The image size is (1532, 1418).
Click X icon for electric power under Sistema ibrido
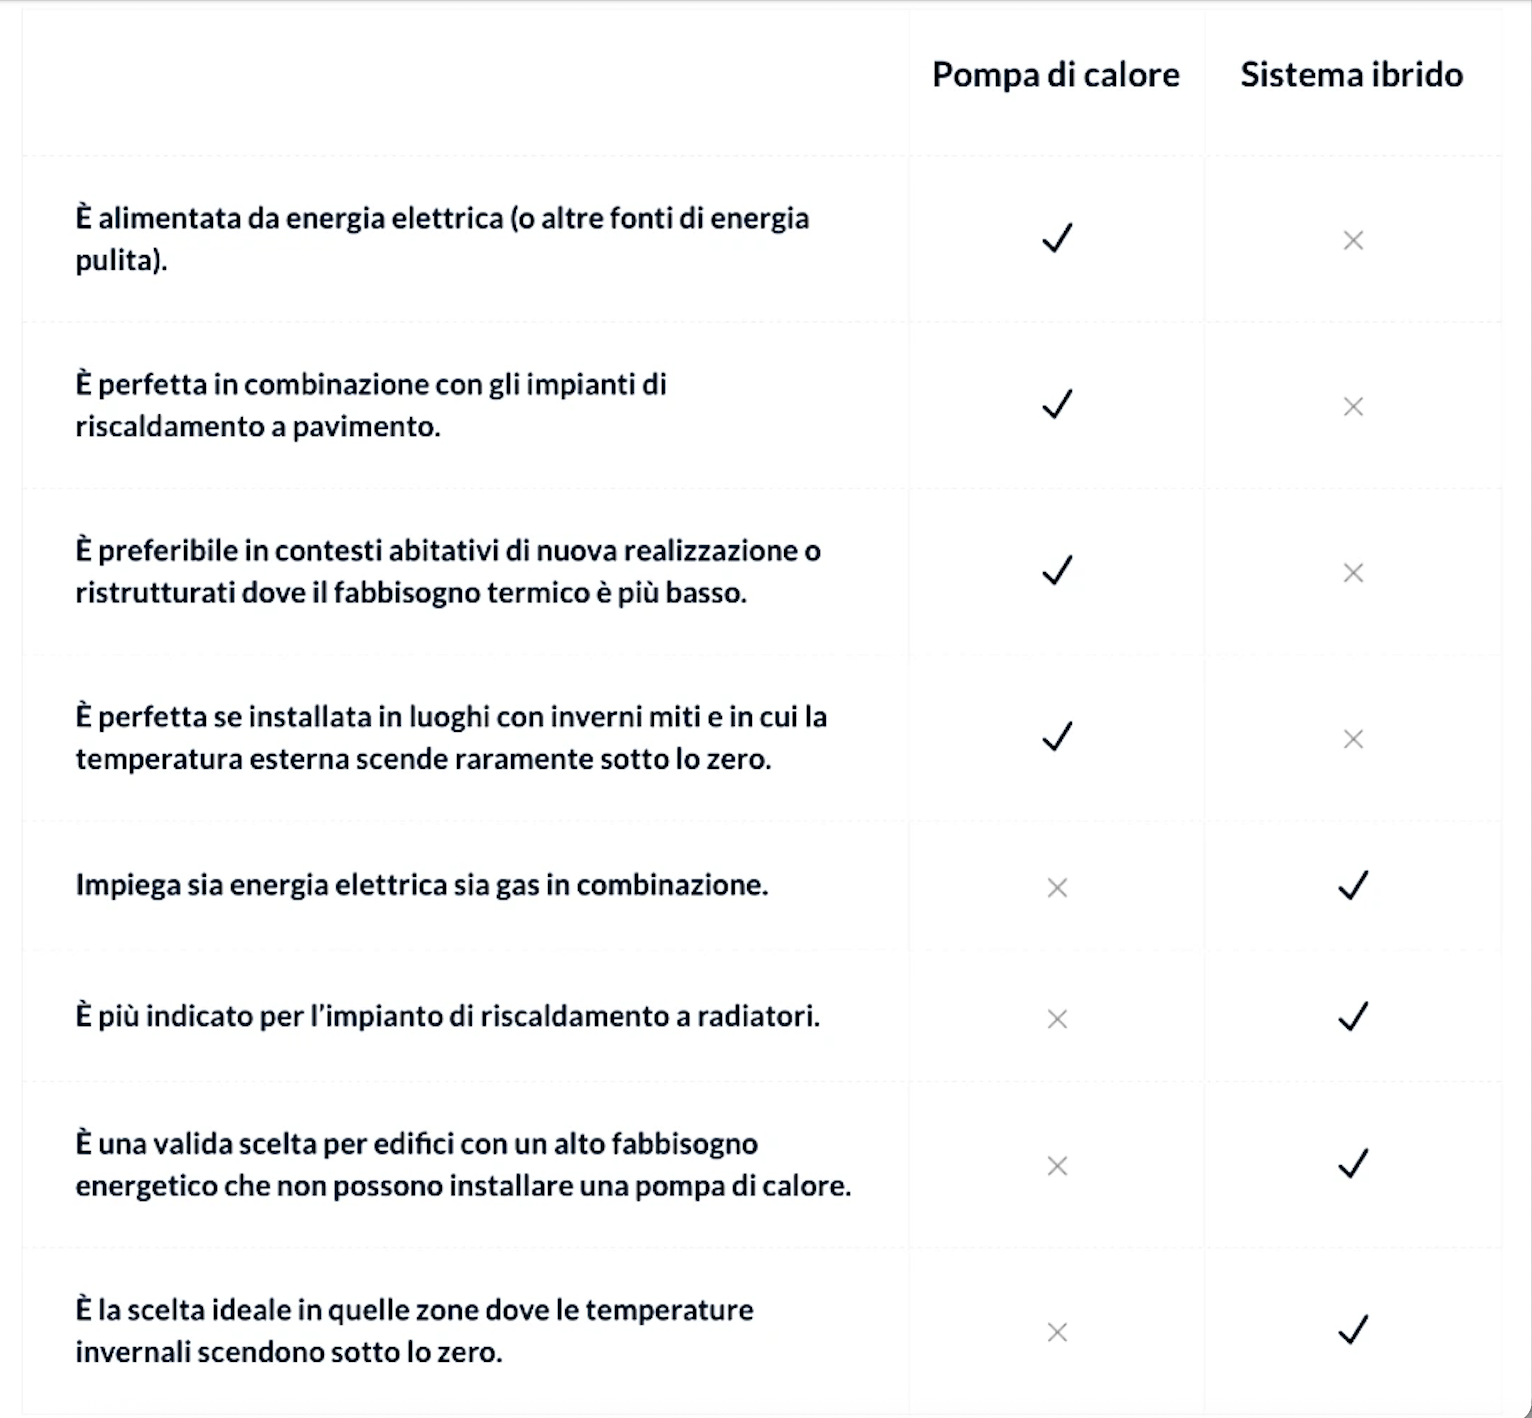pos(1353,240)
